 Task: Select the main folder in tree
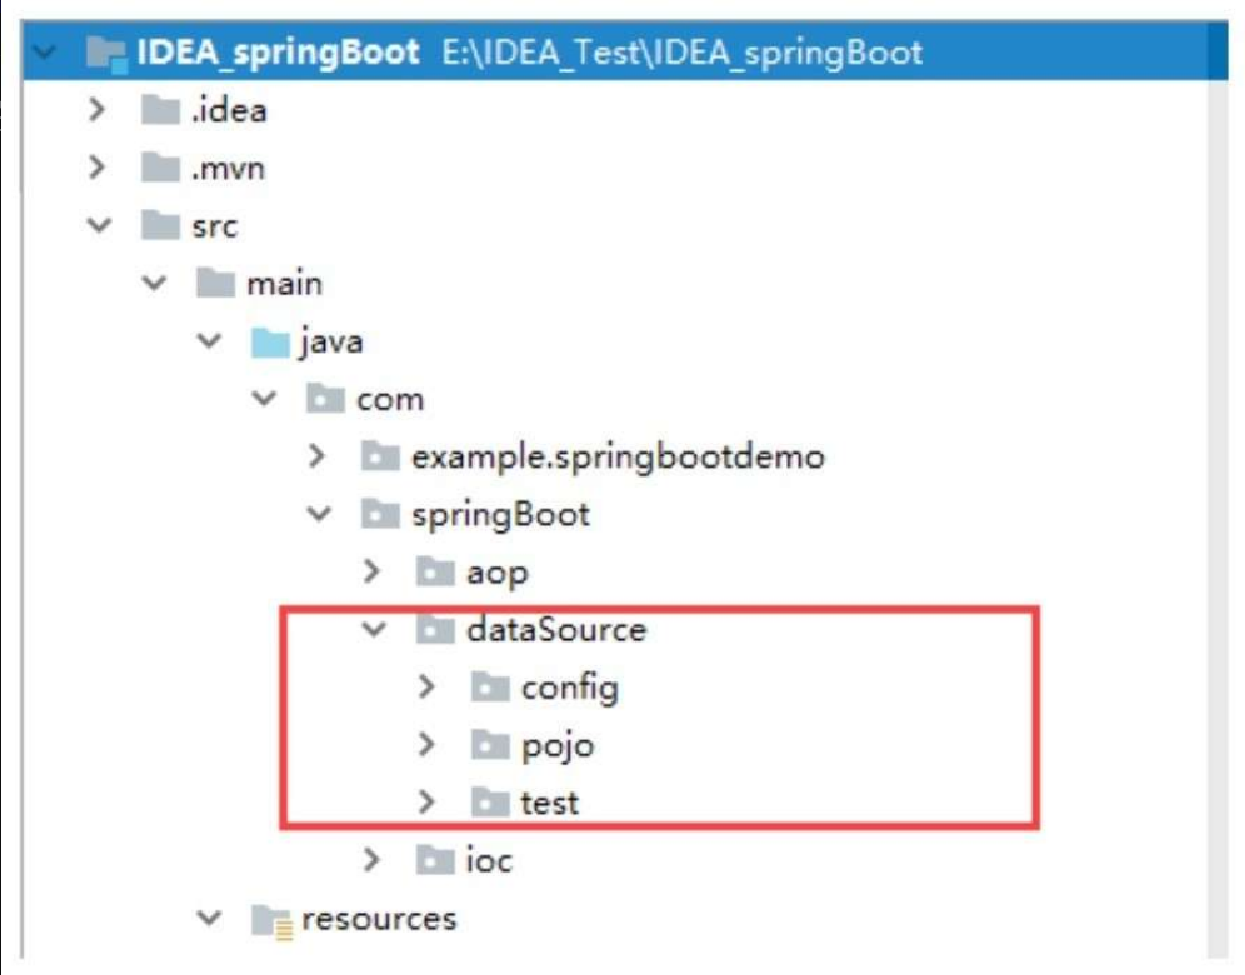point(260,284)
